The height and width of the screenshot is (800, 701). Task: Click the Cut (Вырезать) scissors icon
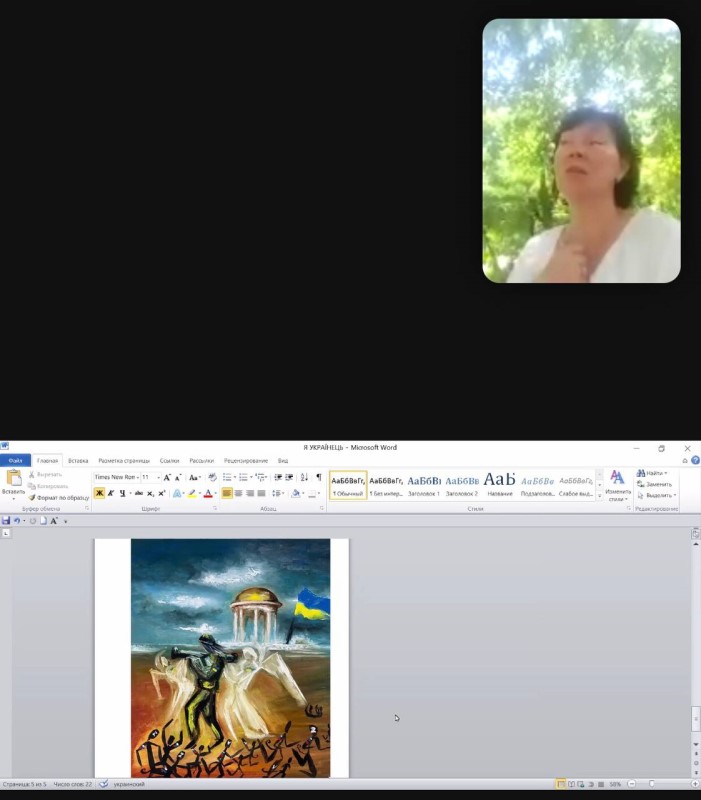32,474
